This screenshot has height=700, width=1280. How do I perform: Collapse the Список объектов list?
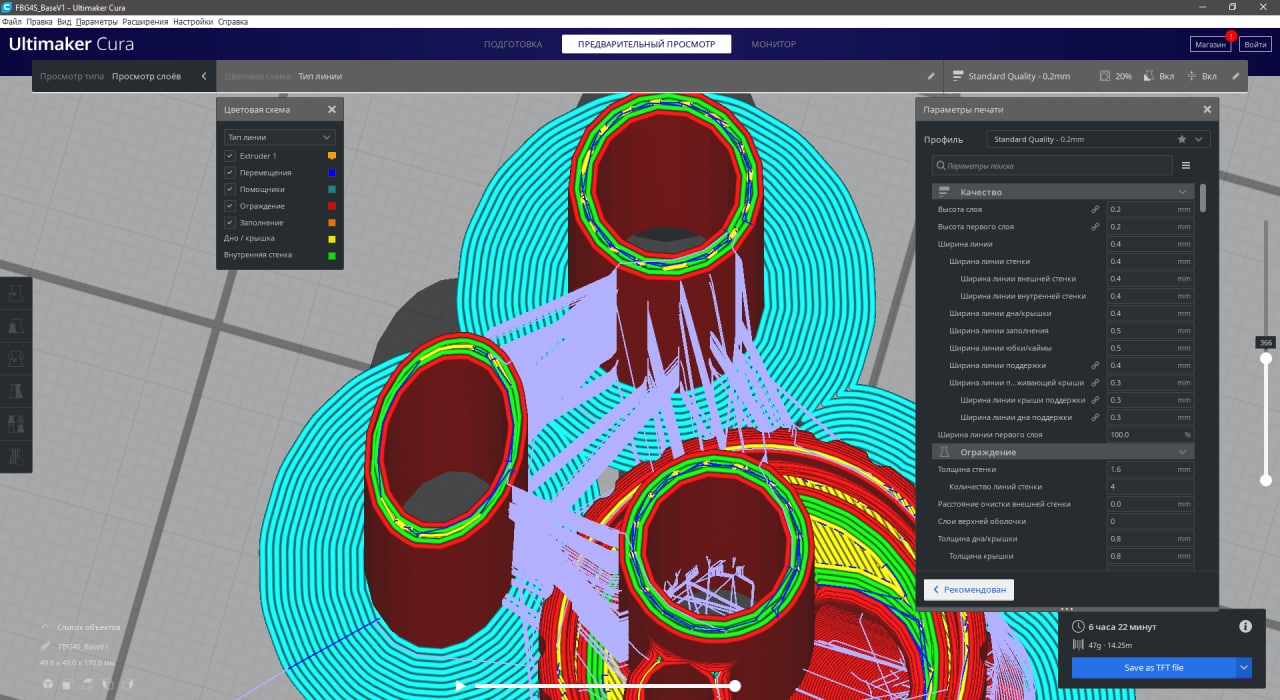(x=46, y=627)
